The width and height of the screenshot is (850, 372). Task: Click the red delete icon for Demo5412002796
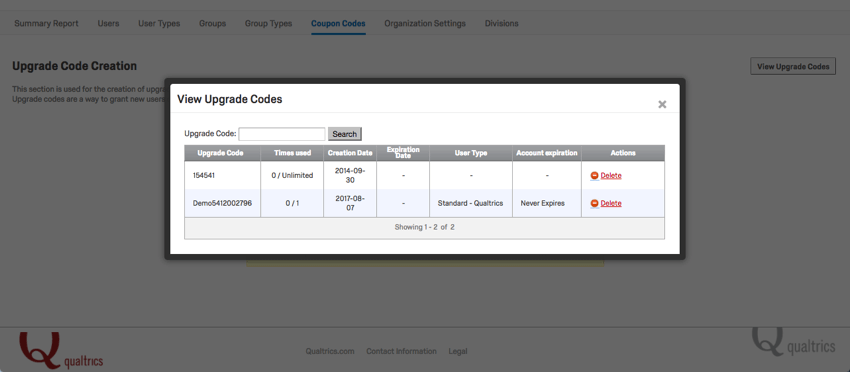click(595, 203)
